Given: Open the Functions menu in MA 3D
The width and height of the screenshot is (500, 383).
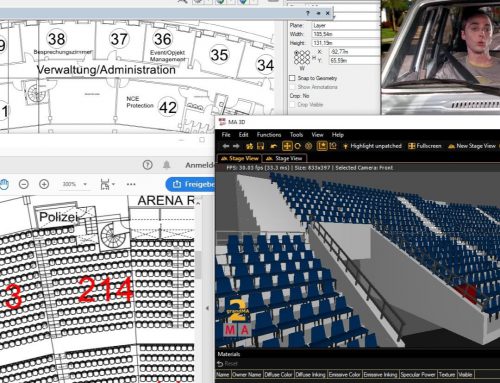Looking at the screenshot, I should click(269, 135).
